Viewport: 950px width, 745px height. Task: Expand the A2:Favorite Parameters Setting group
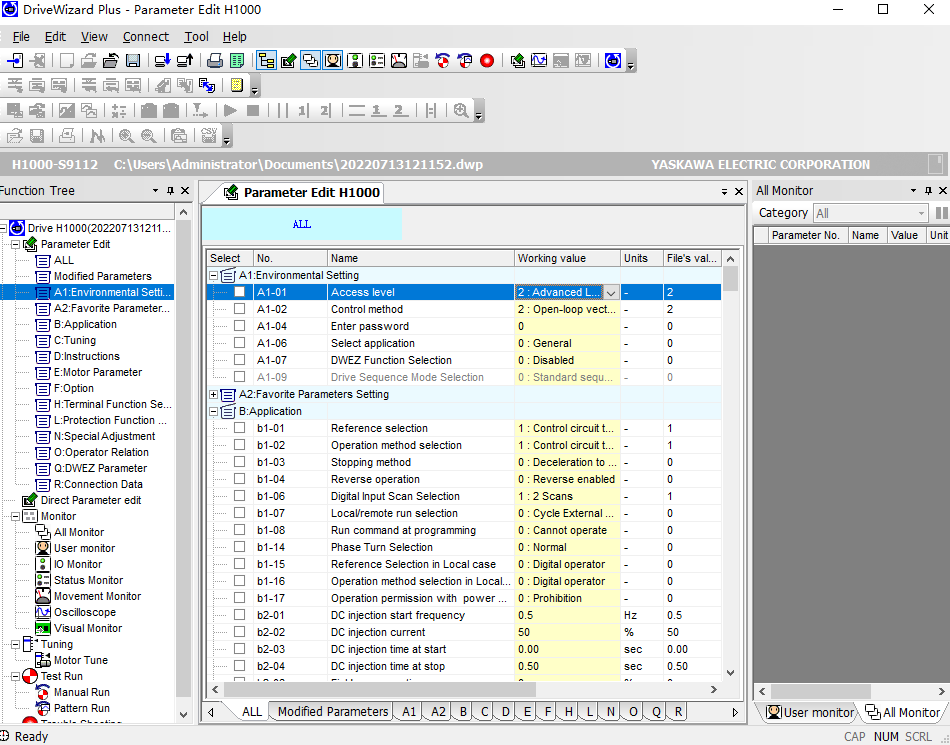pos(213,394)
